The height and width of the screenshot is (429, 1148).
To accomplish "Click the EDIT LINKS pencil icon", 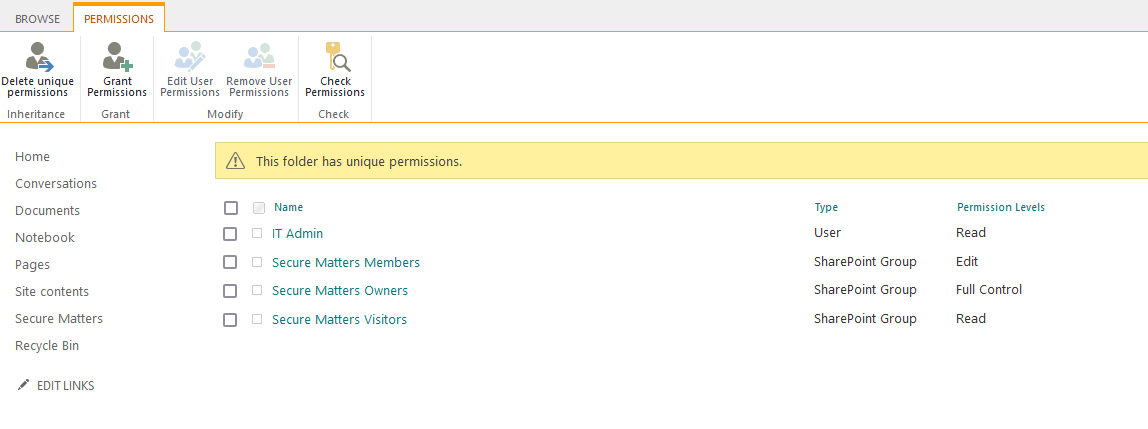I will point(24,385).
